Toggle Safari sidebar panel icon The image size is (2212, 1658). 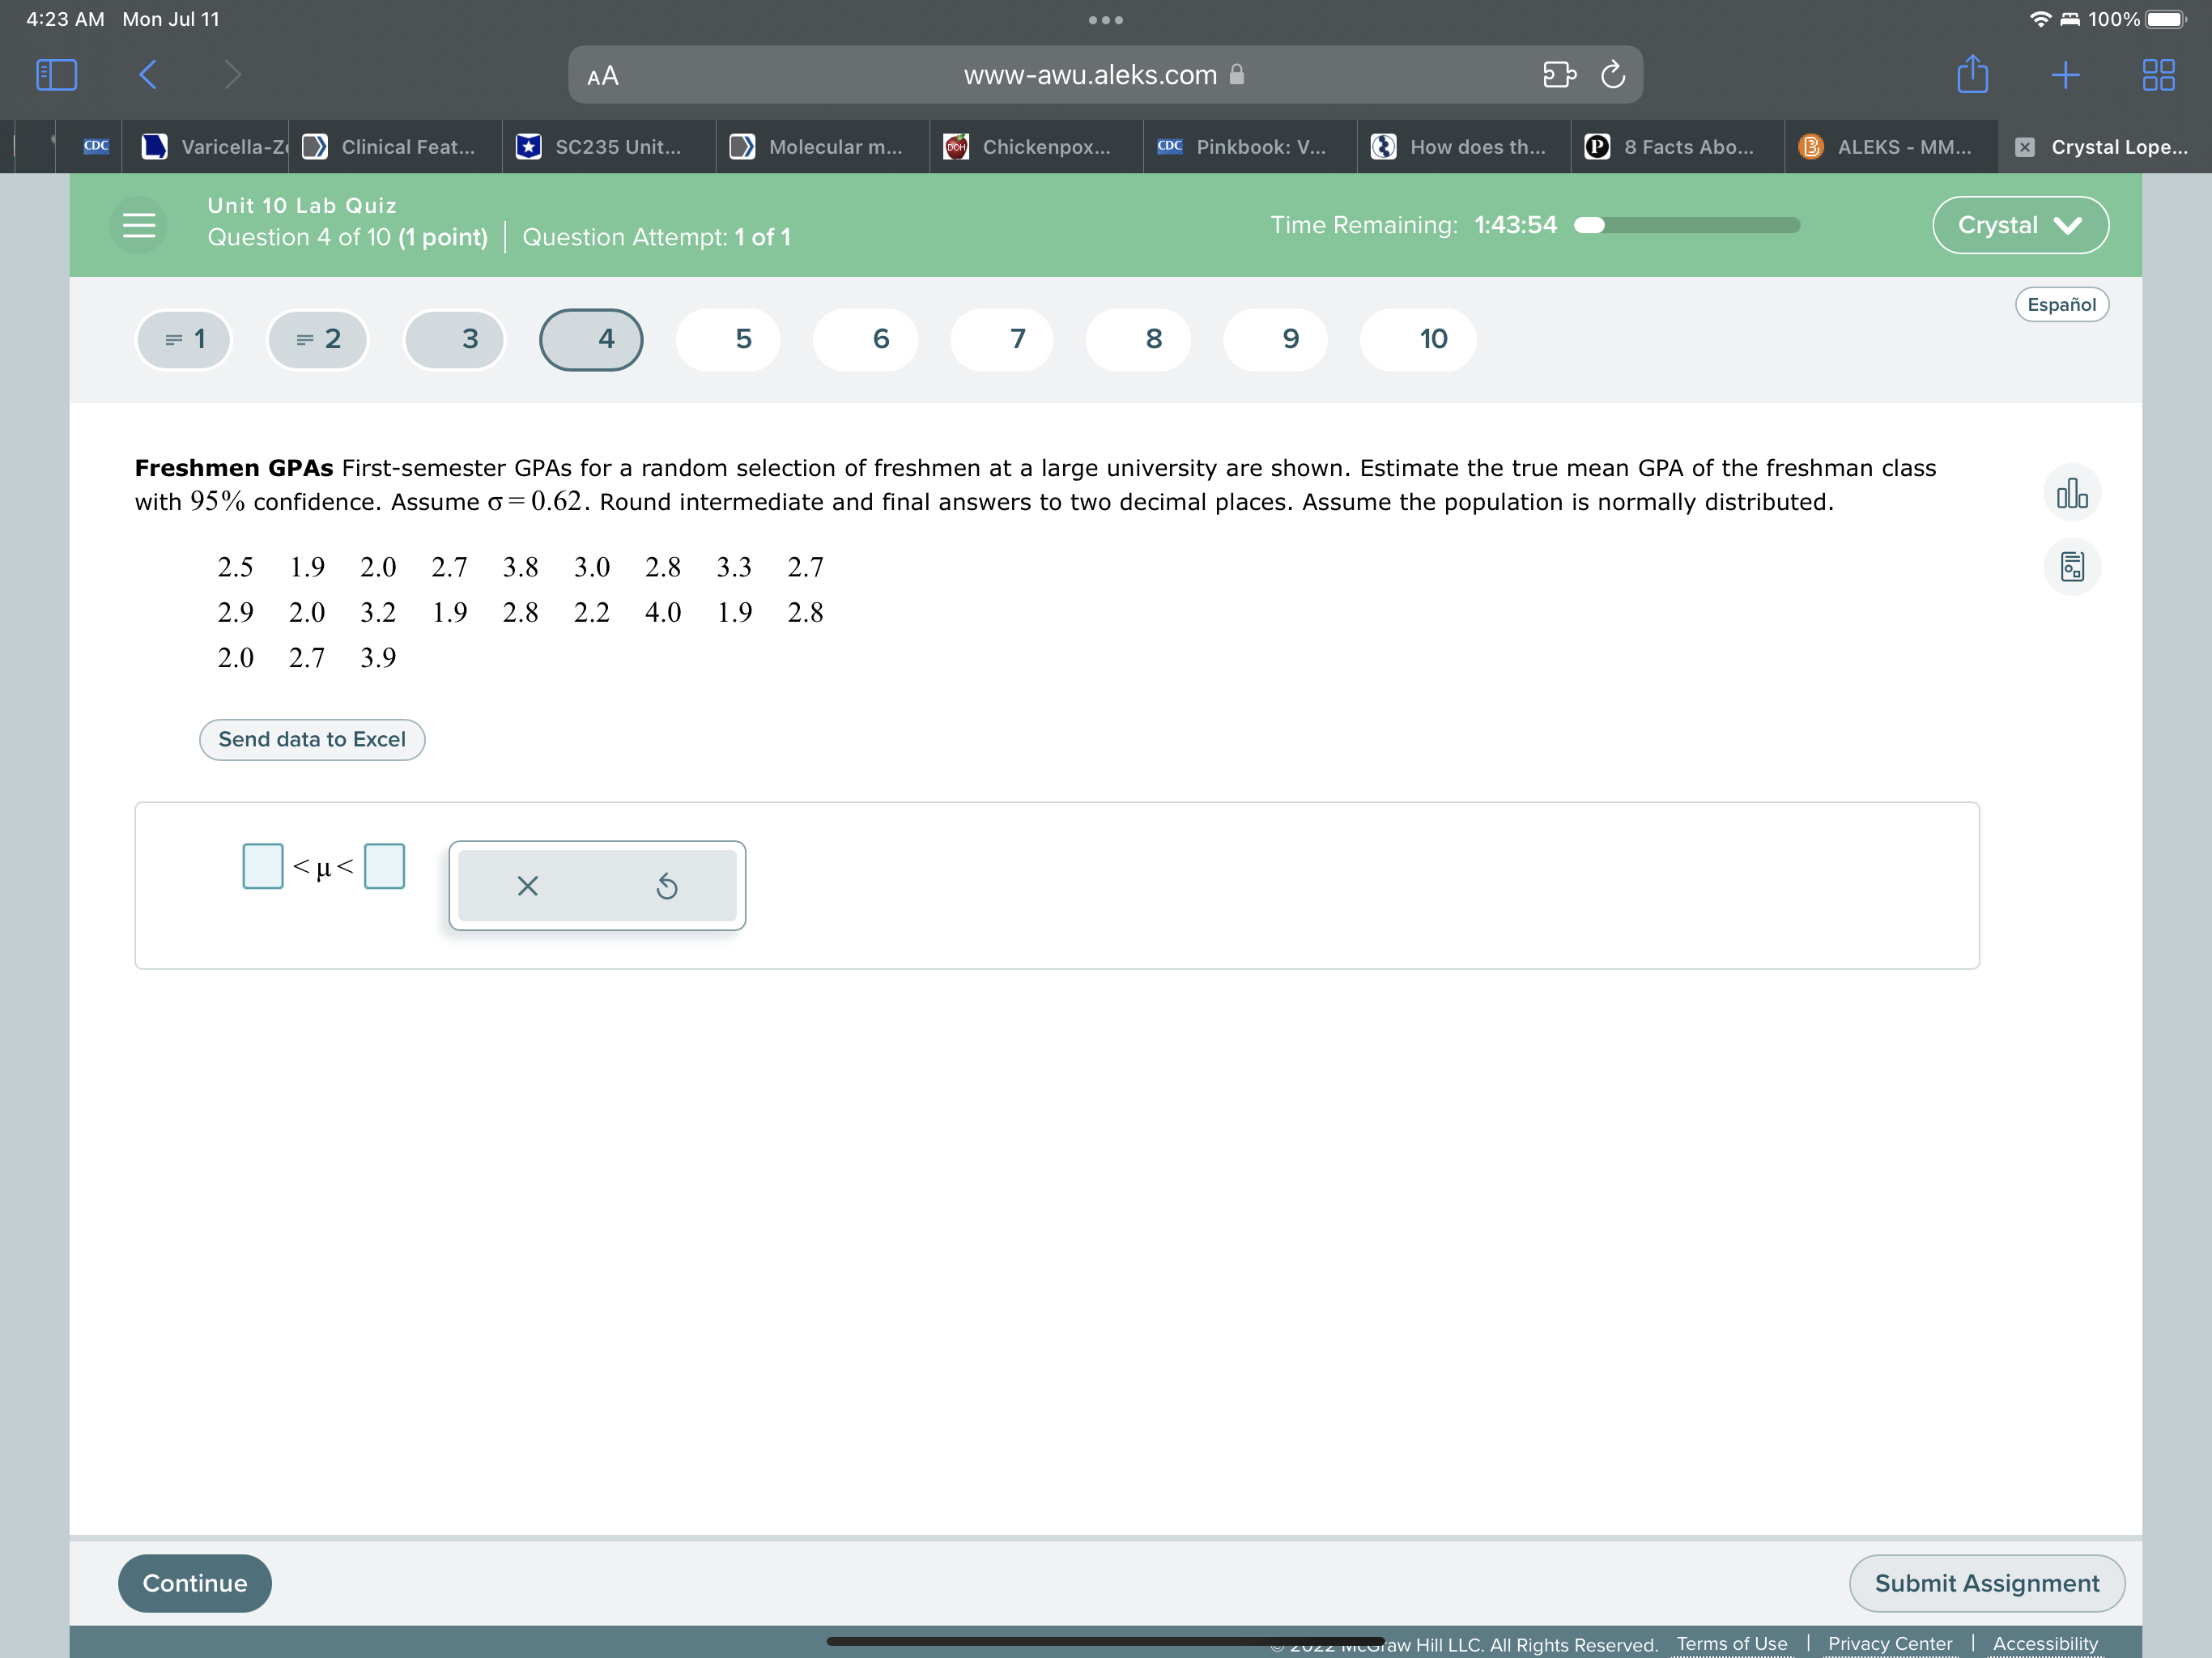[x=56, y=75]
